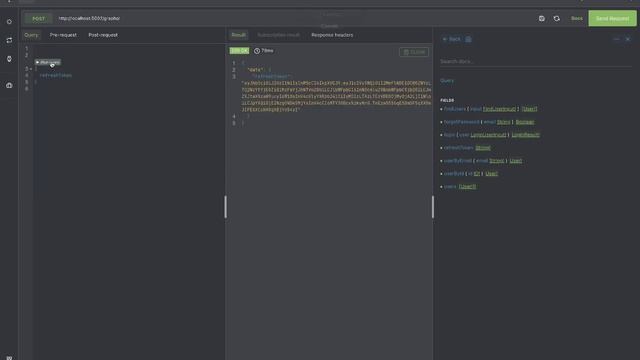The width and height of the screenshot is (640, 360).
Task: Click the divider handle between result and docs
Action: (x=433, y=207)
